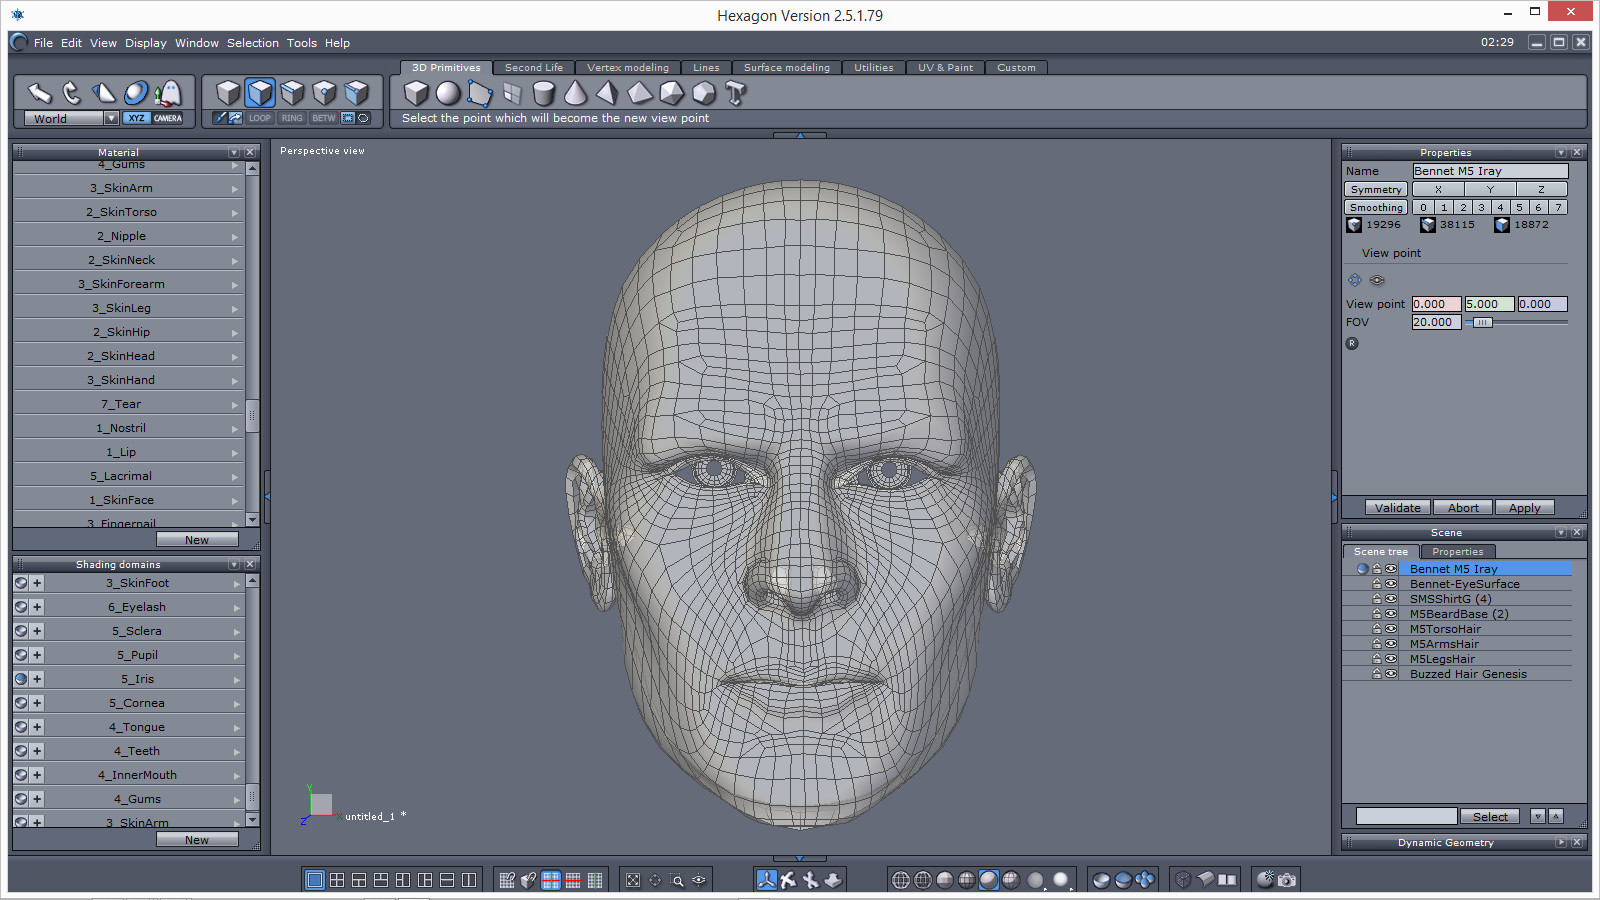Click New in Material panel
1600x900 pixels.
[197, 540]
